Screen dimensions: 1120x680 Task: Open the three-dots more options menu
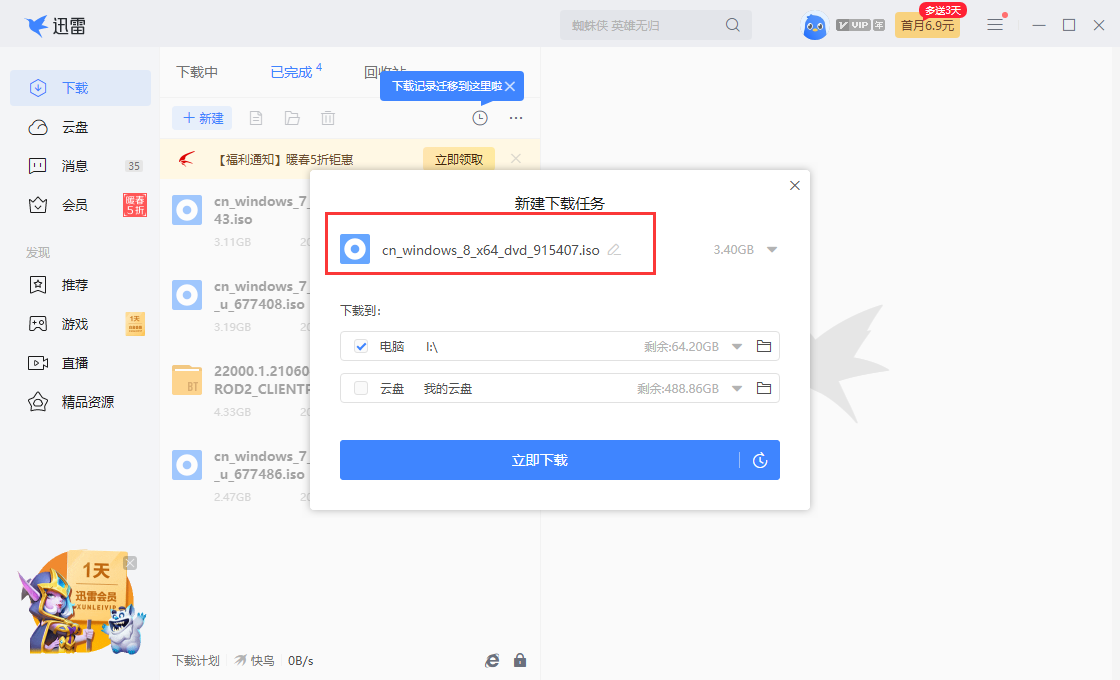point(516,118)
